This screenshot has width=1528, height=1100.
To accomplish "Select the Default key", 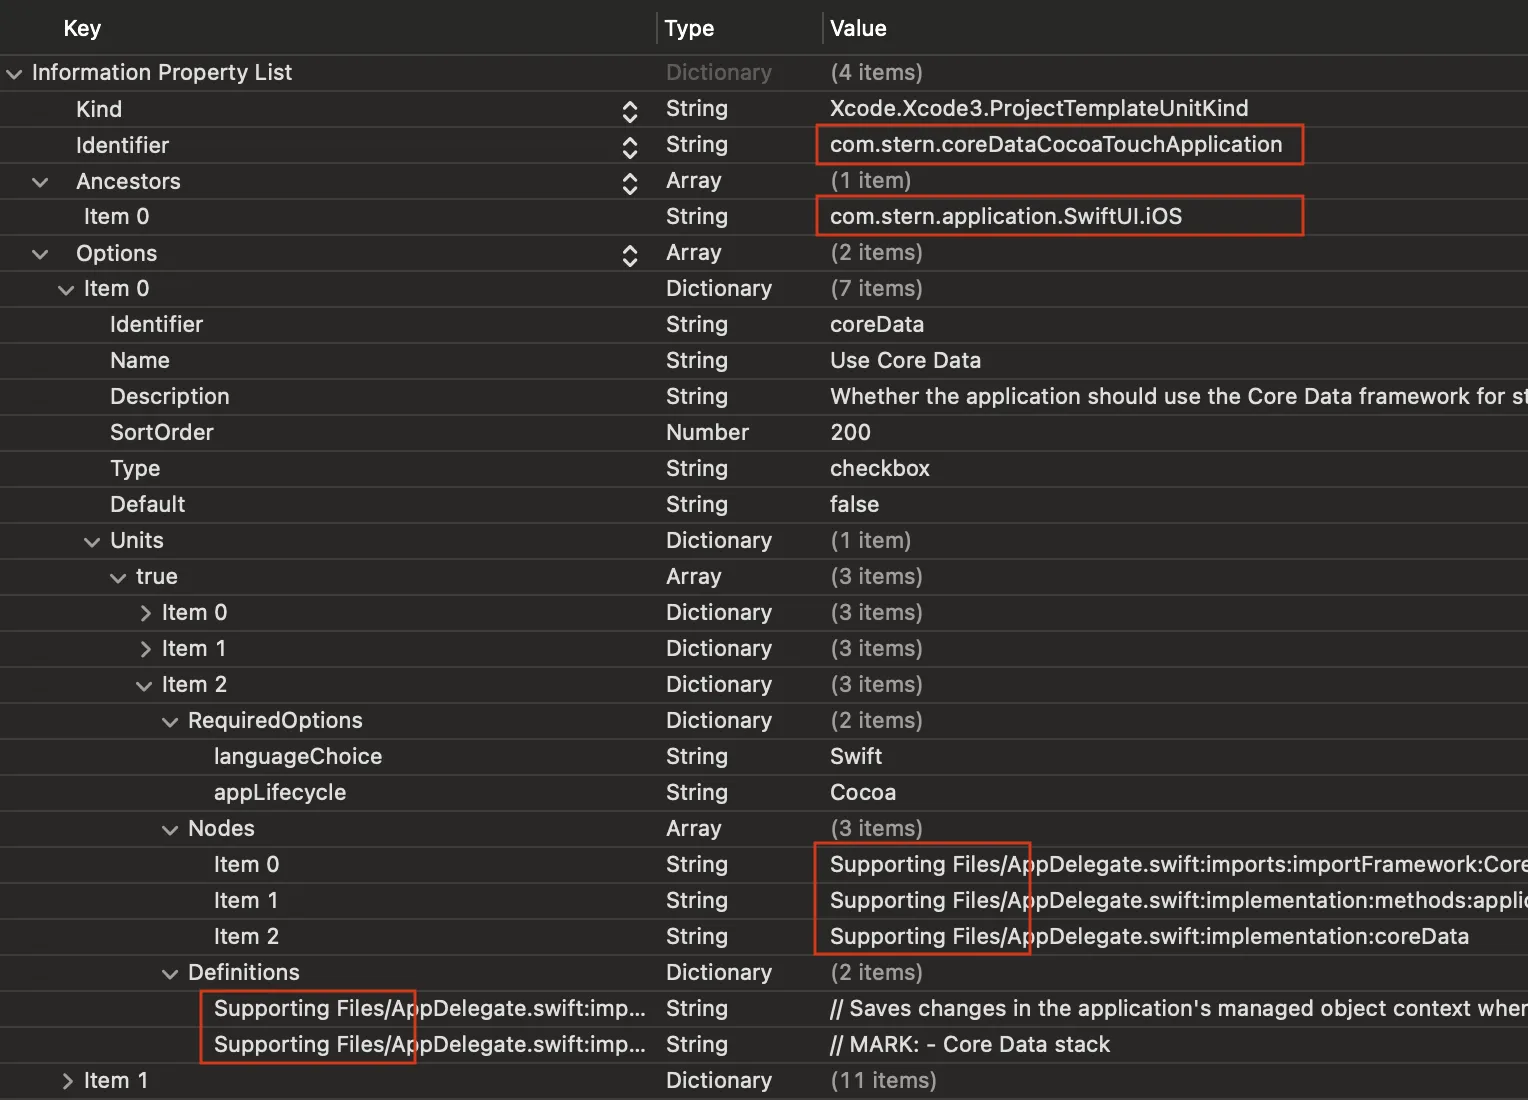I will coord(148,504).
